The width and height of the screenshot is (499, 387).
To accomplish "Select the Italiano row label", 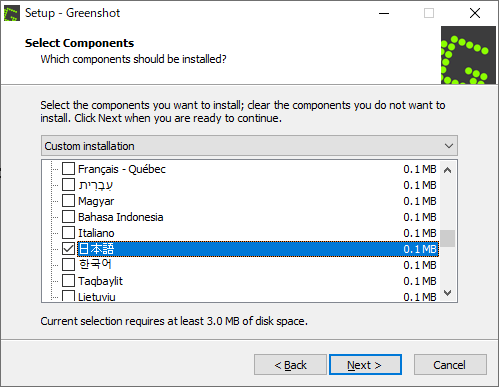I will (x=96, y=233).
